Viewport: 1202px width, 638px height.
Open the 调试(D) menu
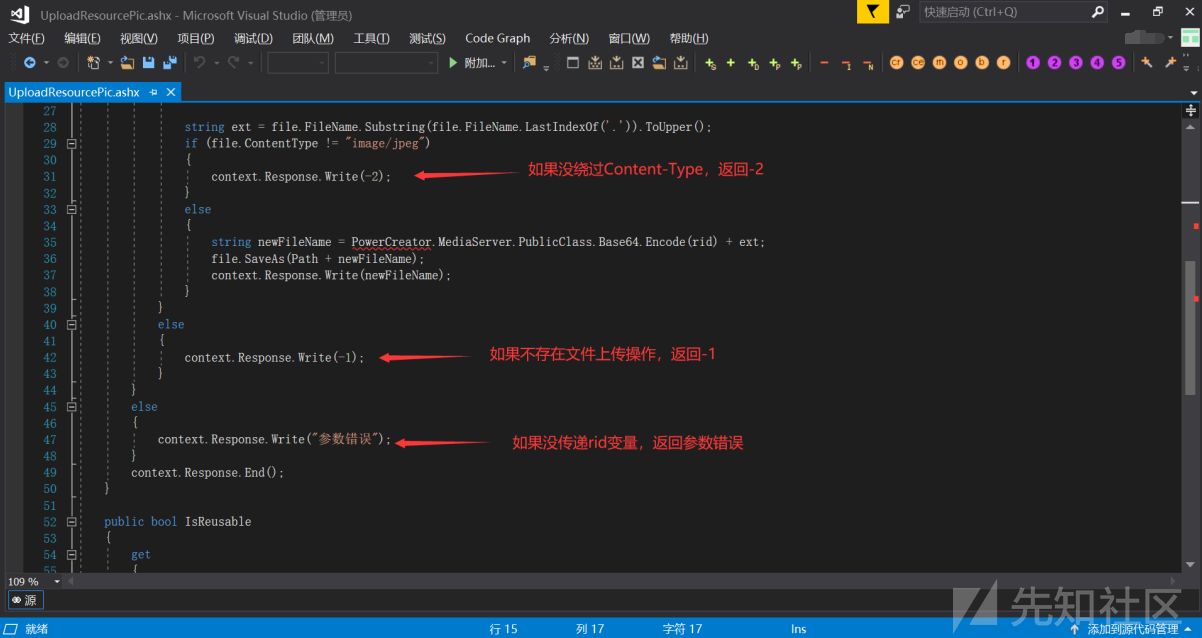coord(253,38)
